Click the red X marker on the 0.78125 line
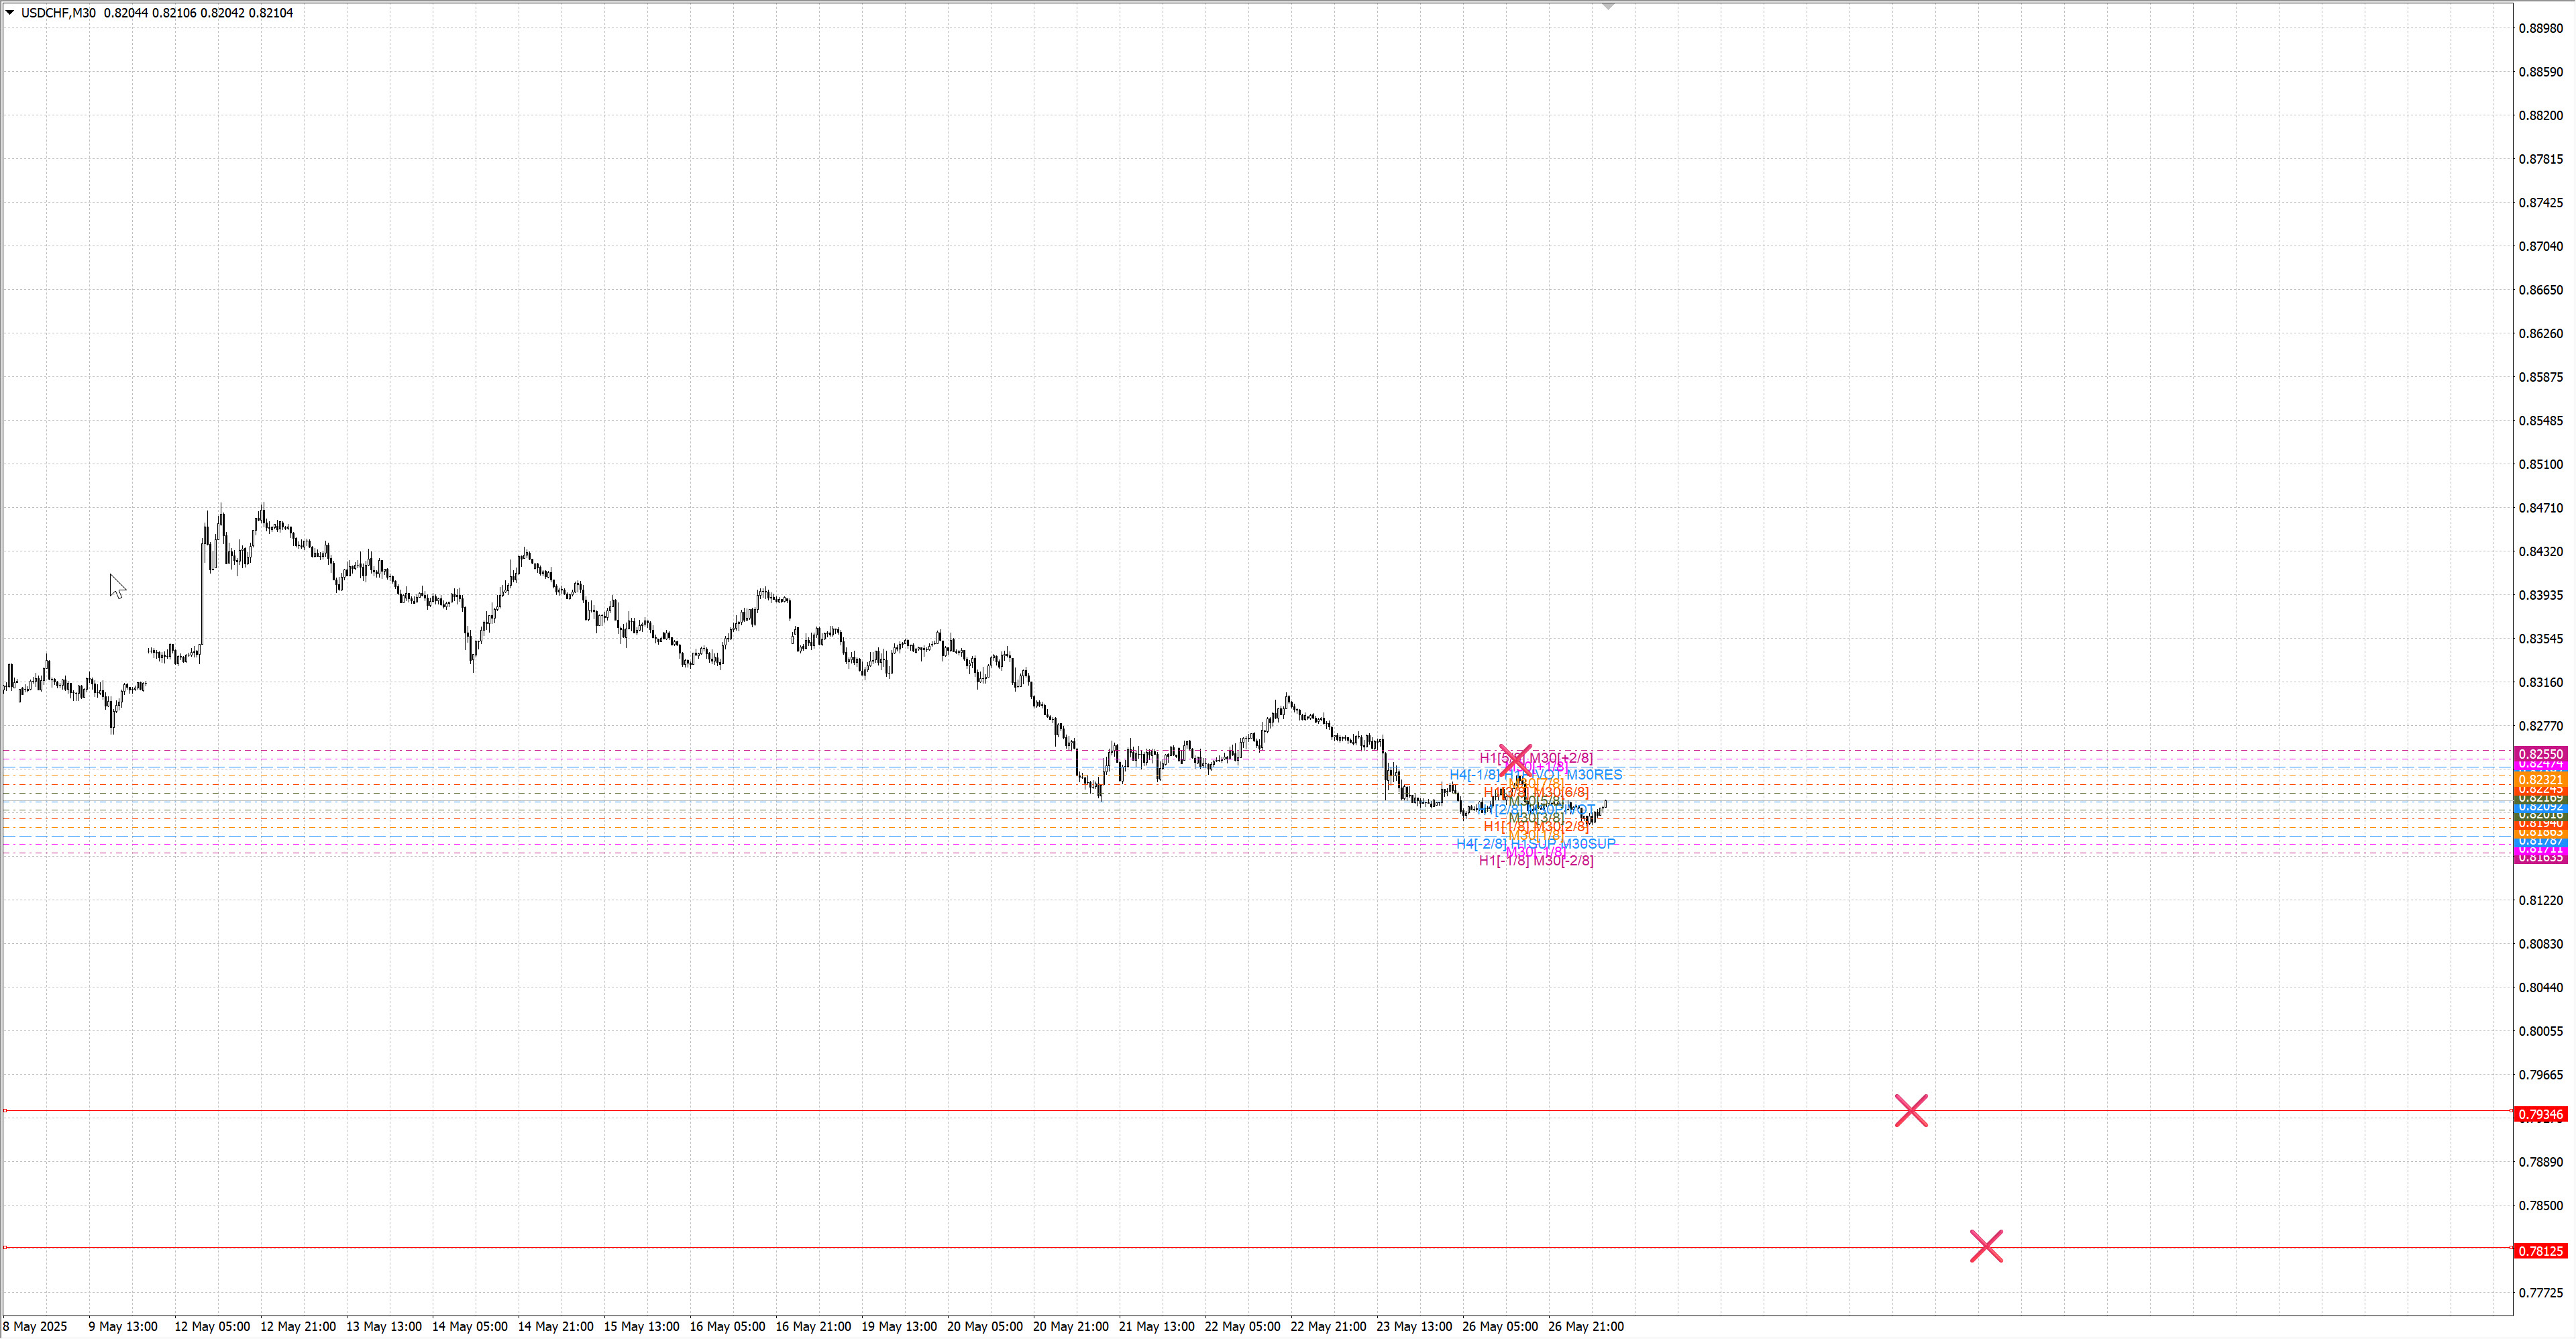Screen dimensions: 2576x1339 [x=1986, y=1246]
